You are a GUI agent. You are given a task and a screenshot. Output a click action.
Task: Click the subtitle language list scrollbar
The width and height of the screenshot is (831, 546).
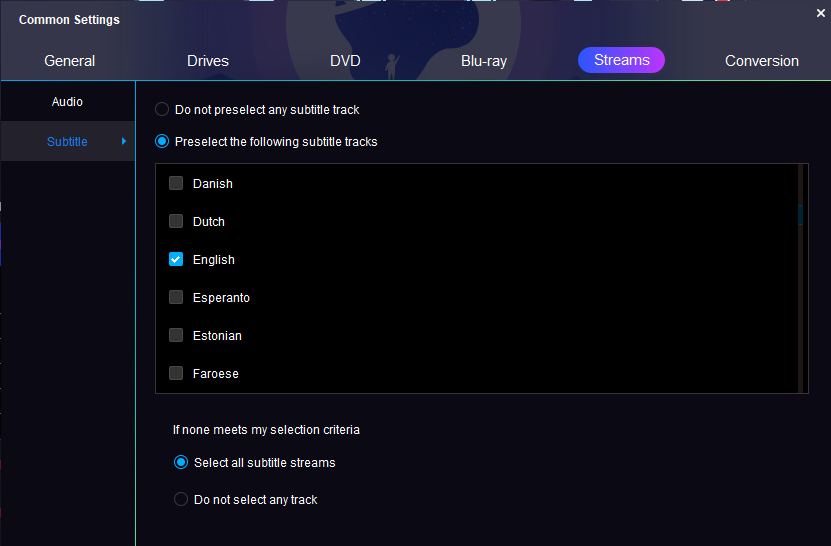[800, 215]
